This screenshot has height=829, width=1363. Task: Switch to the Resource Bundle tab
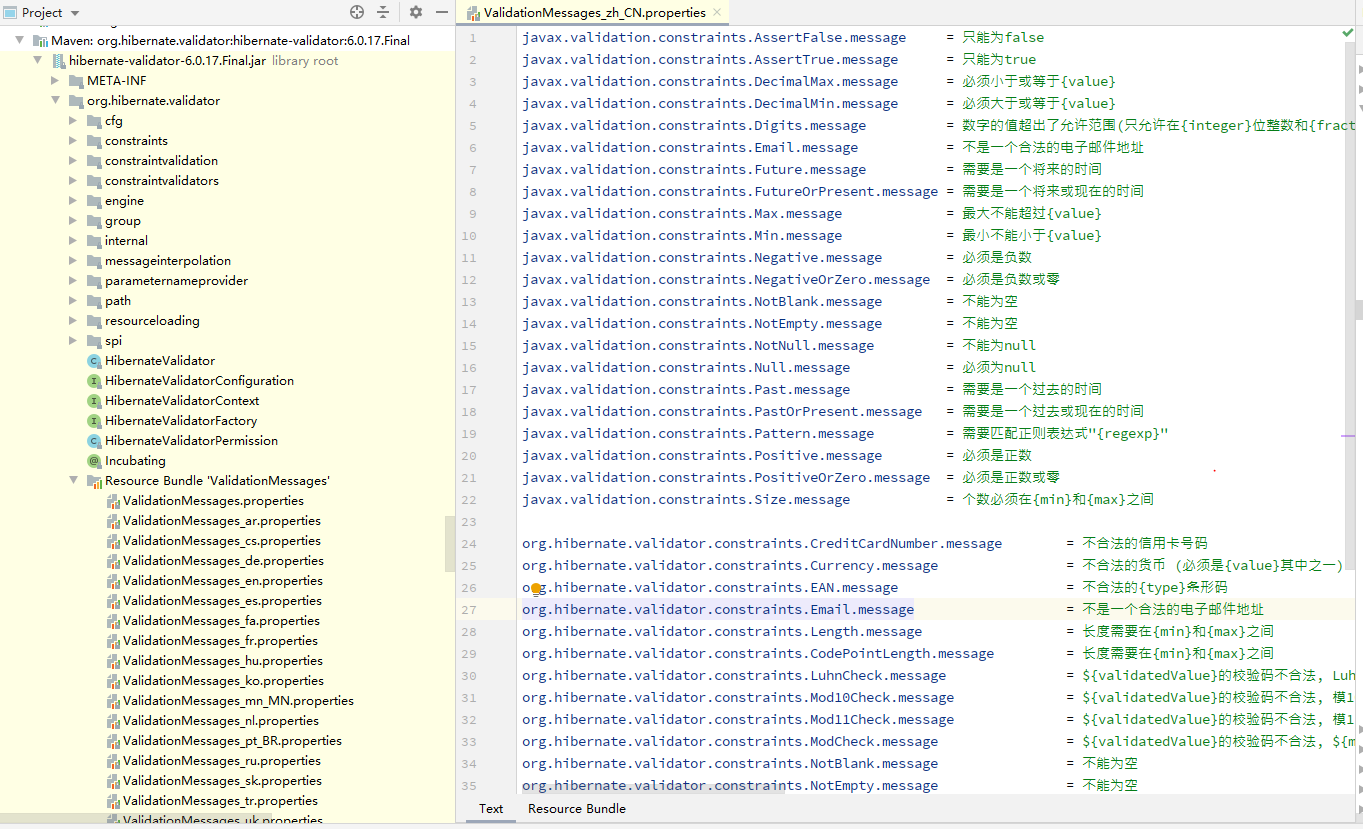click(577, 808)
